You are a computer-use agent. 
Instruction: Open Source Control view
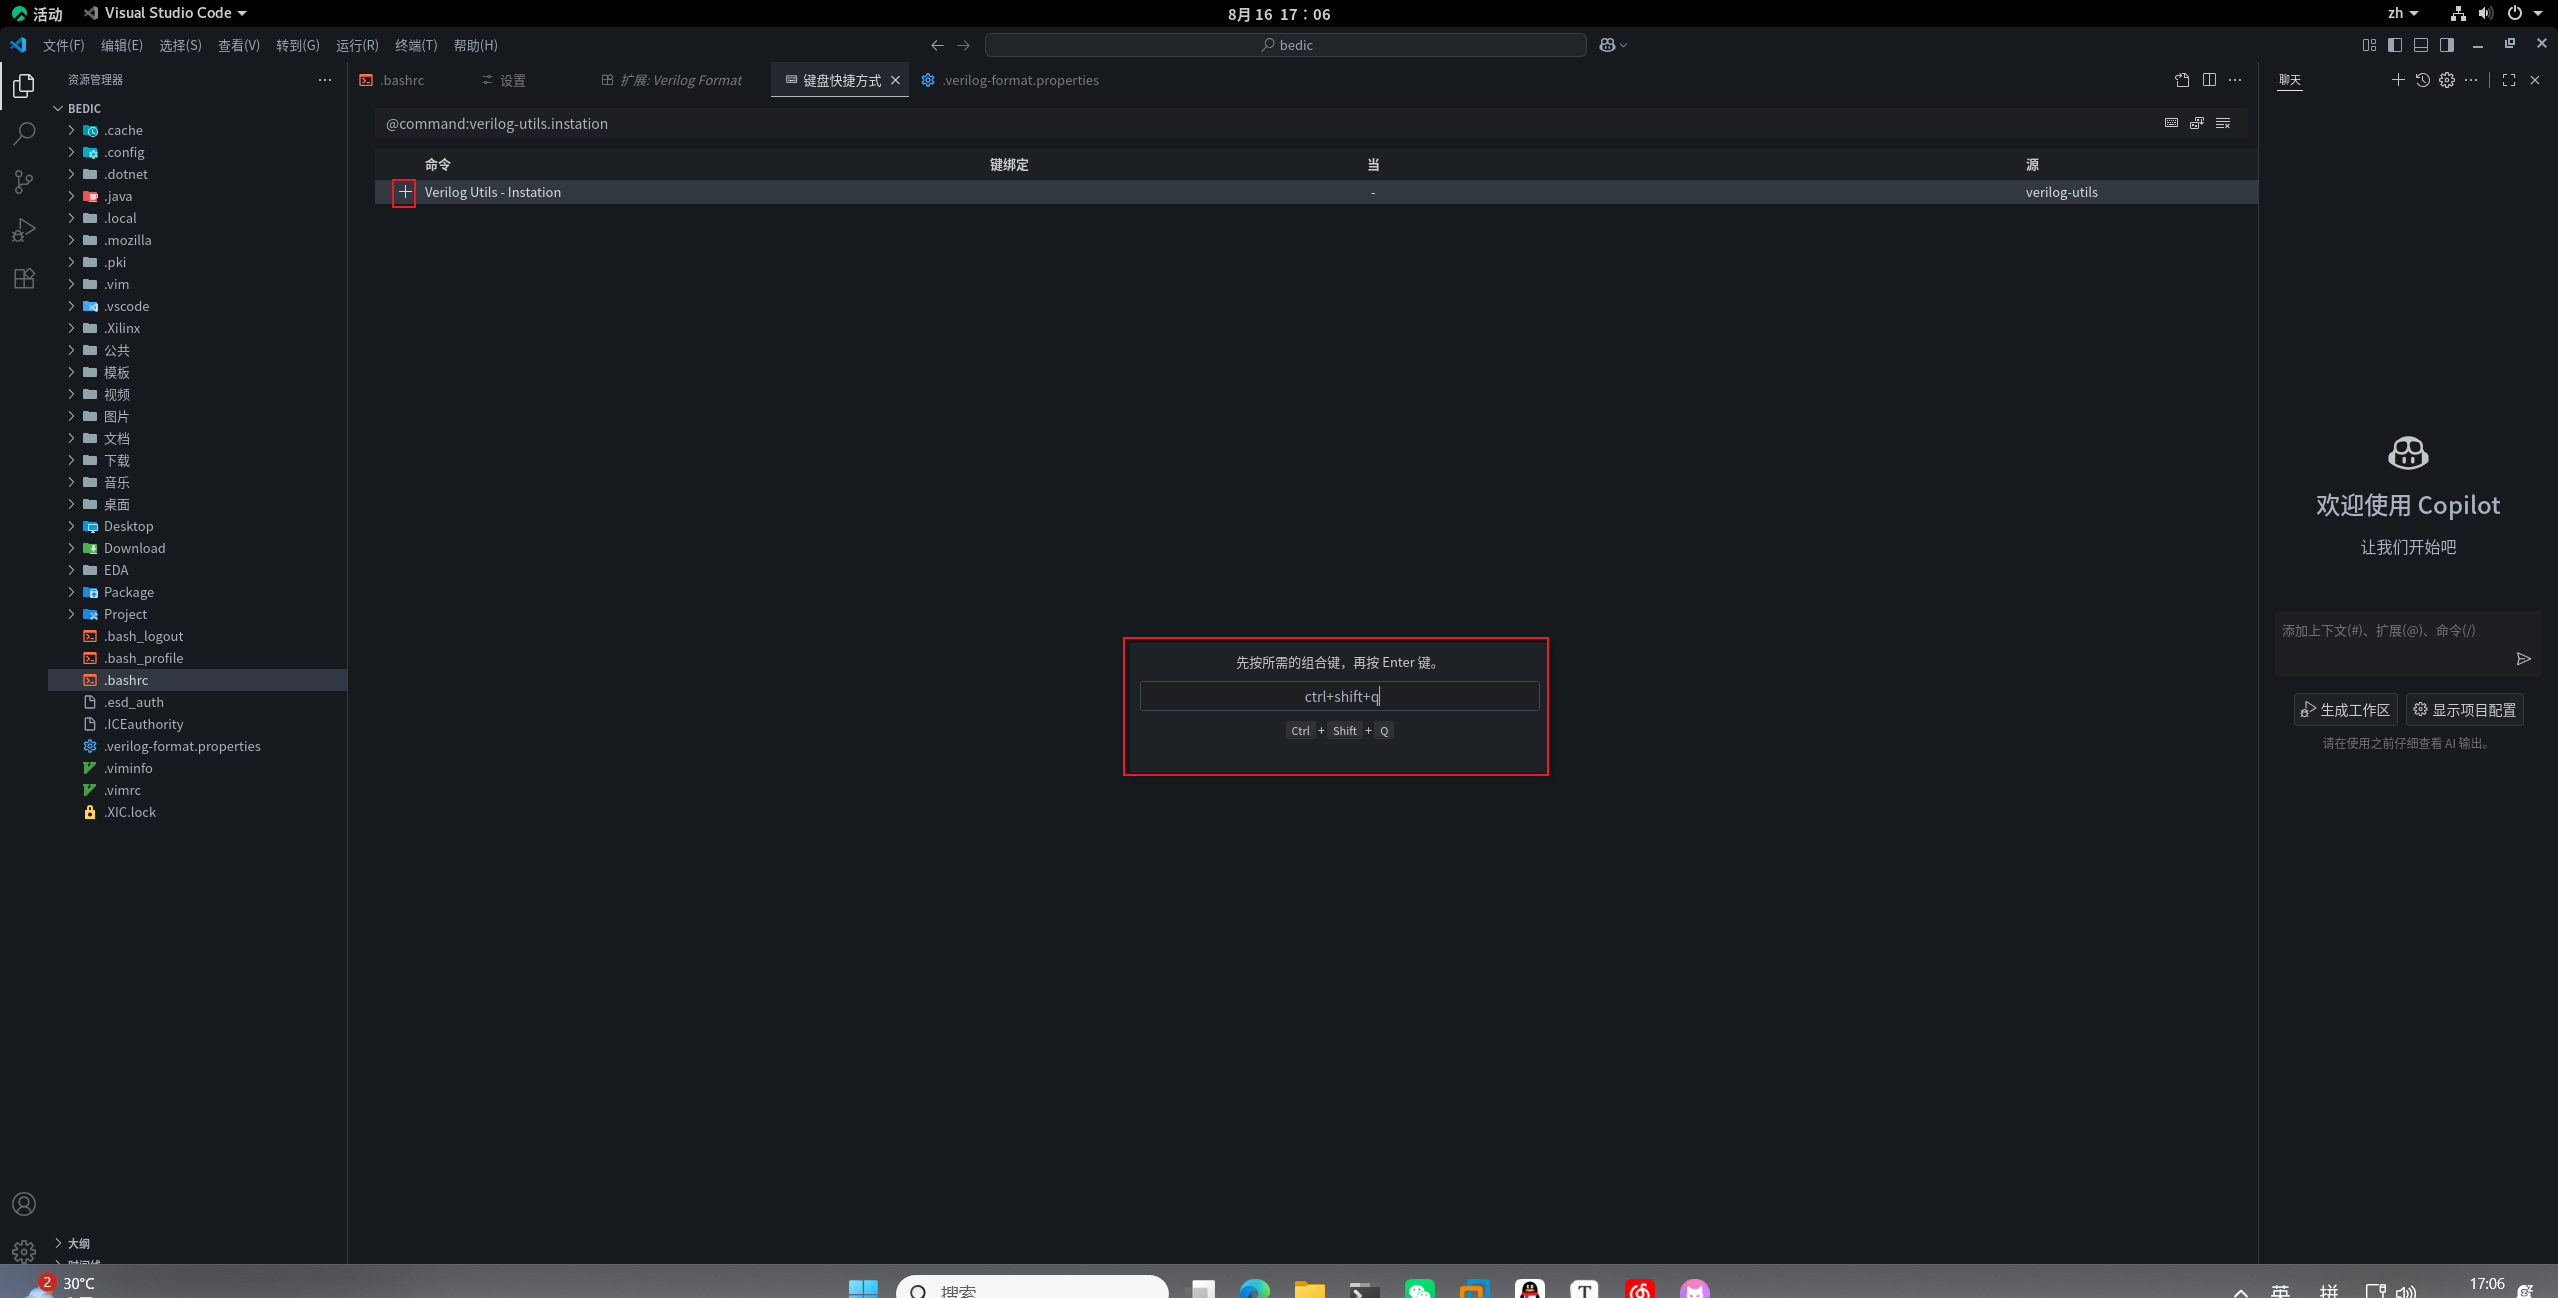pos(24,181)
